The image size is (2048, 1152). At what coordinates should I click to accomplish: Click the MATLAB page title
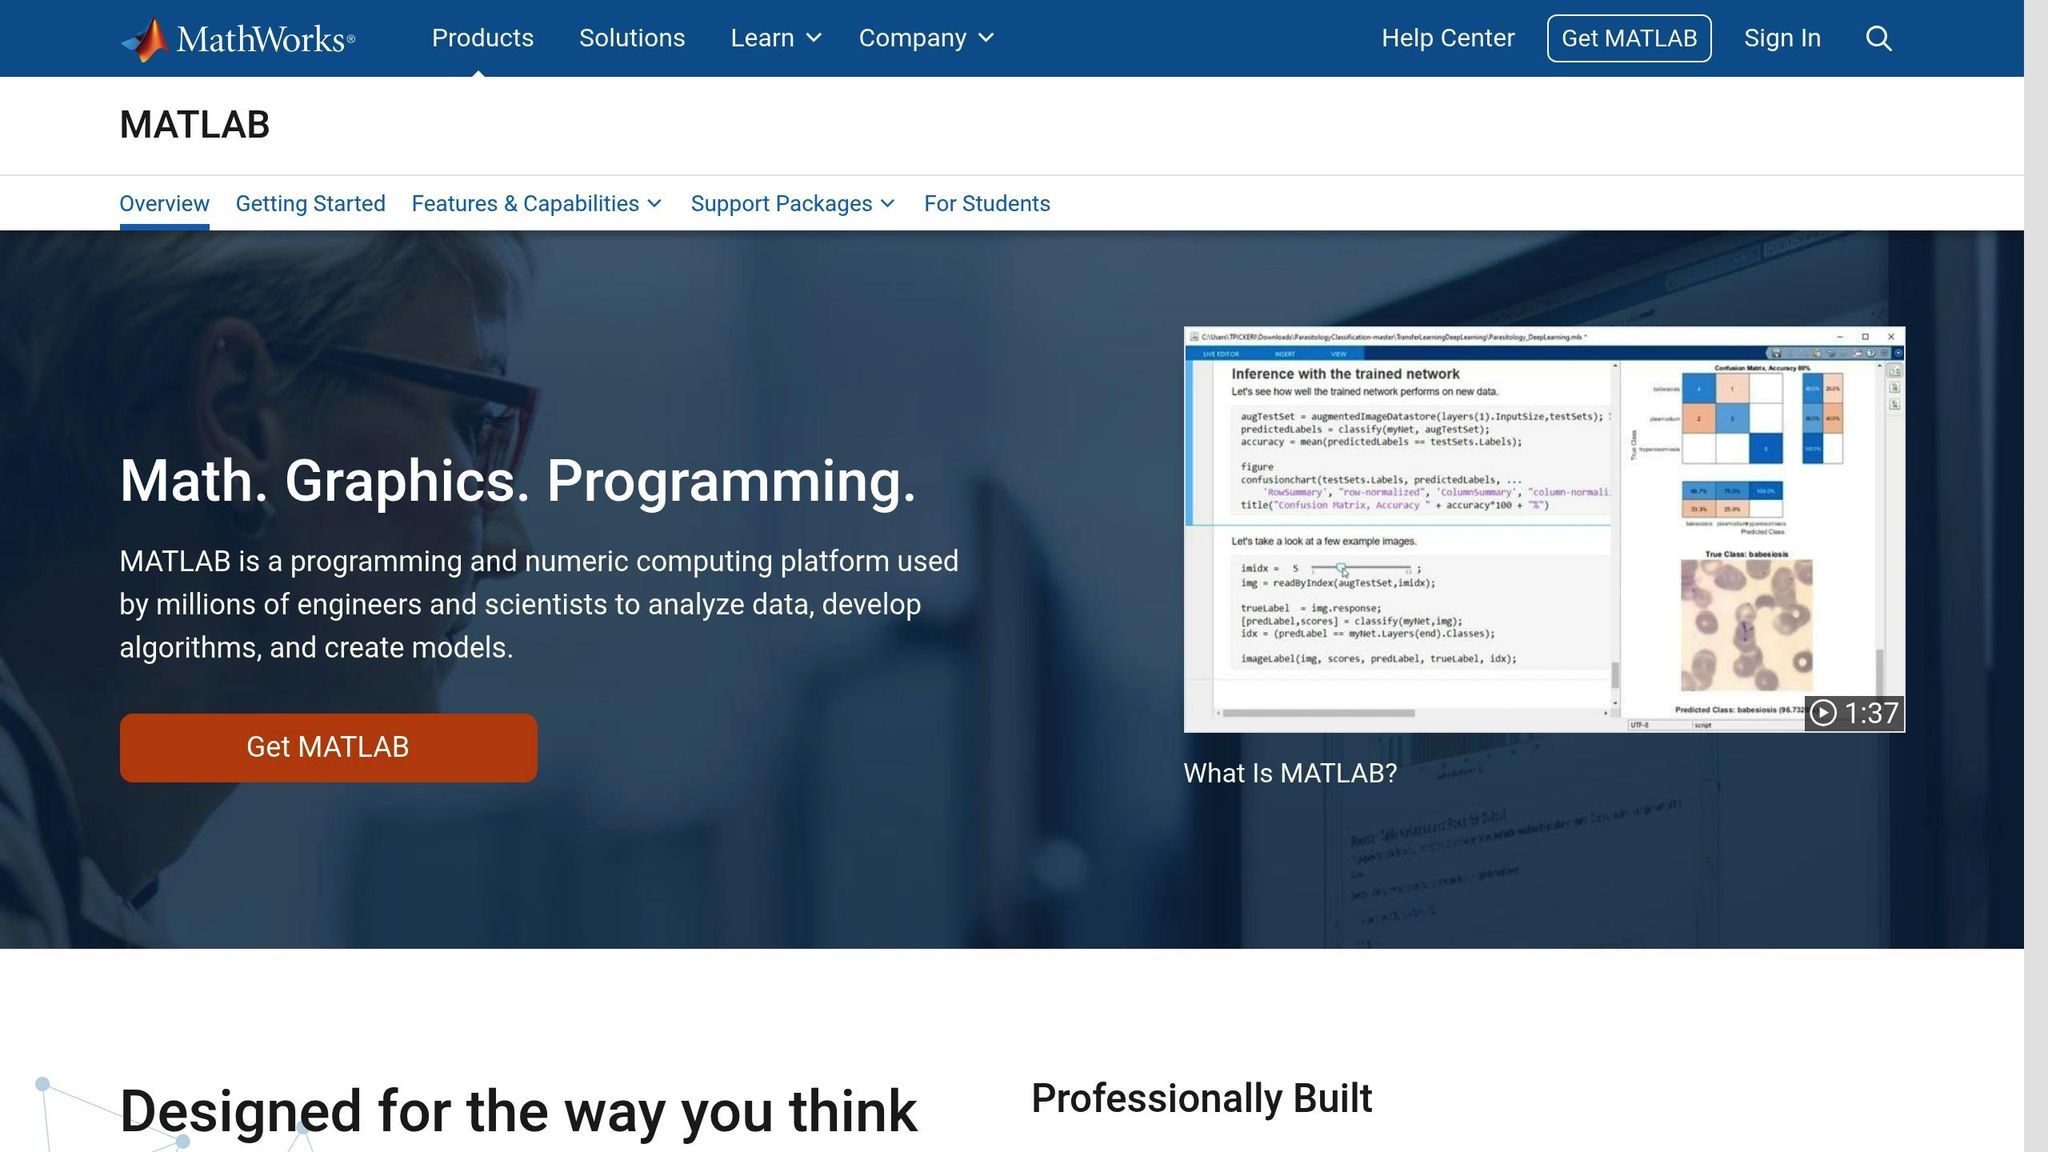pyautogui.click(x=194, y=125)
